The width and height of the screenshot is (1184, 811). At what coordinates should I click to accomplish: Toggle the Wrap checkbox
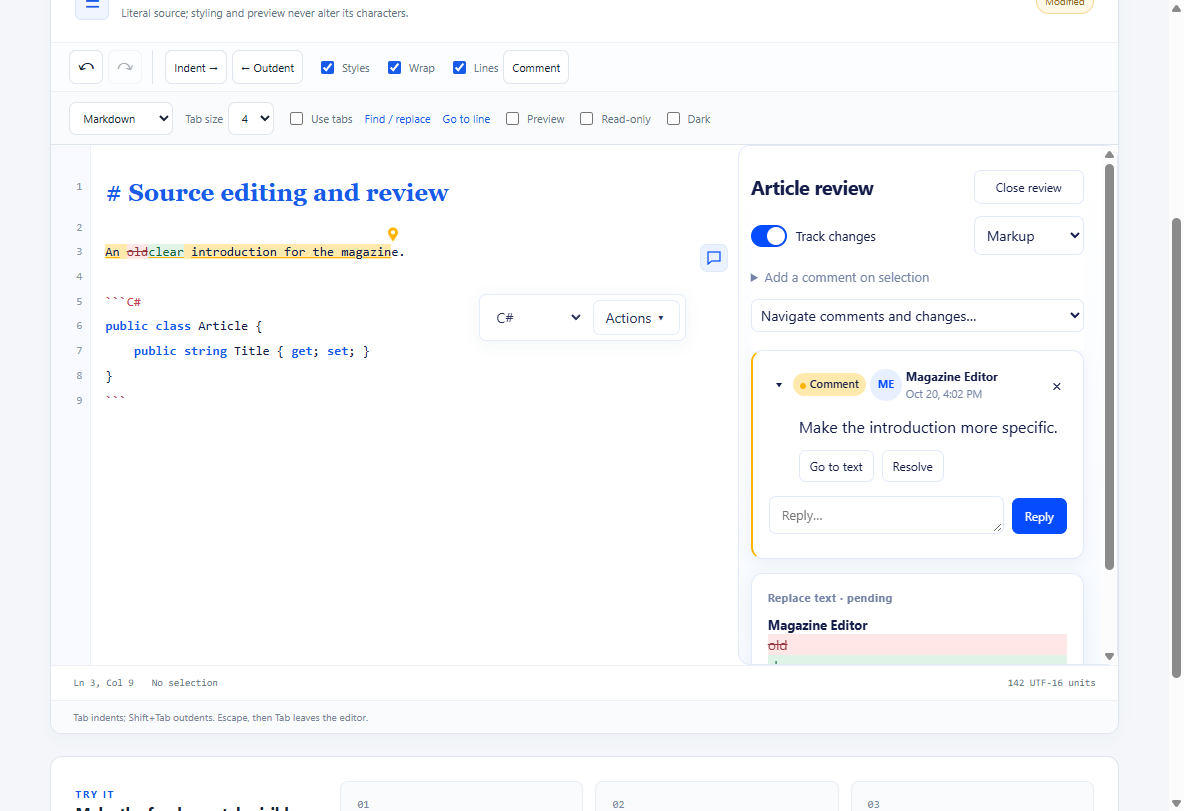click(x=394, y=67)
